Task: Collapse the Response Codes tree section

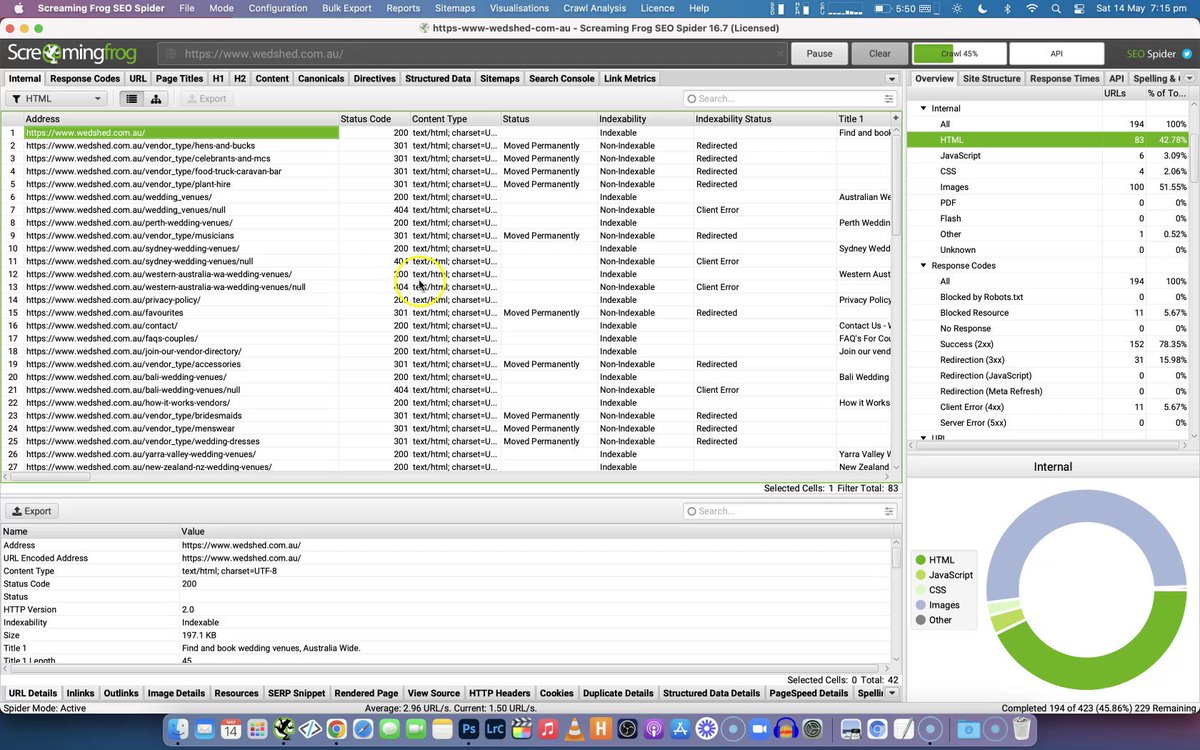Action: coord(923,266)
